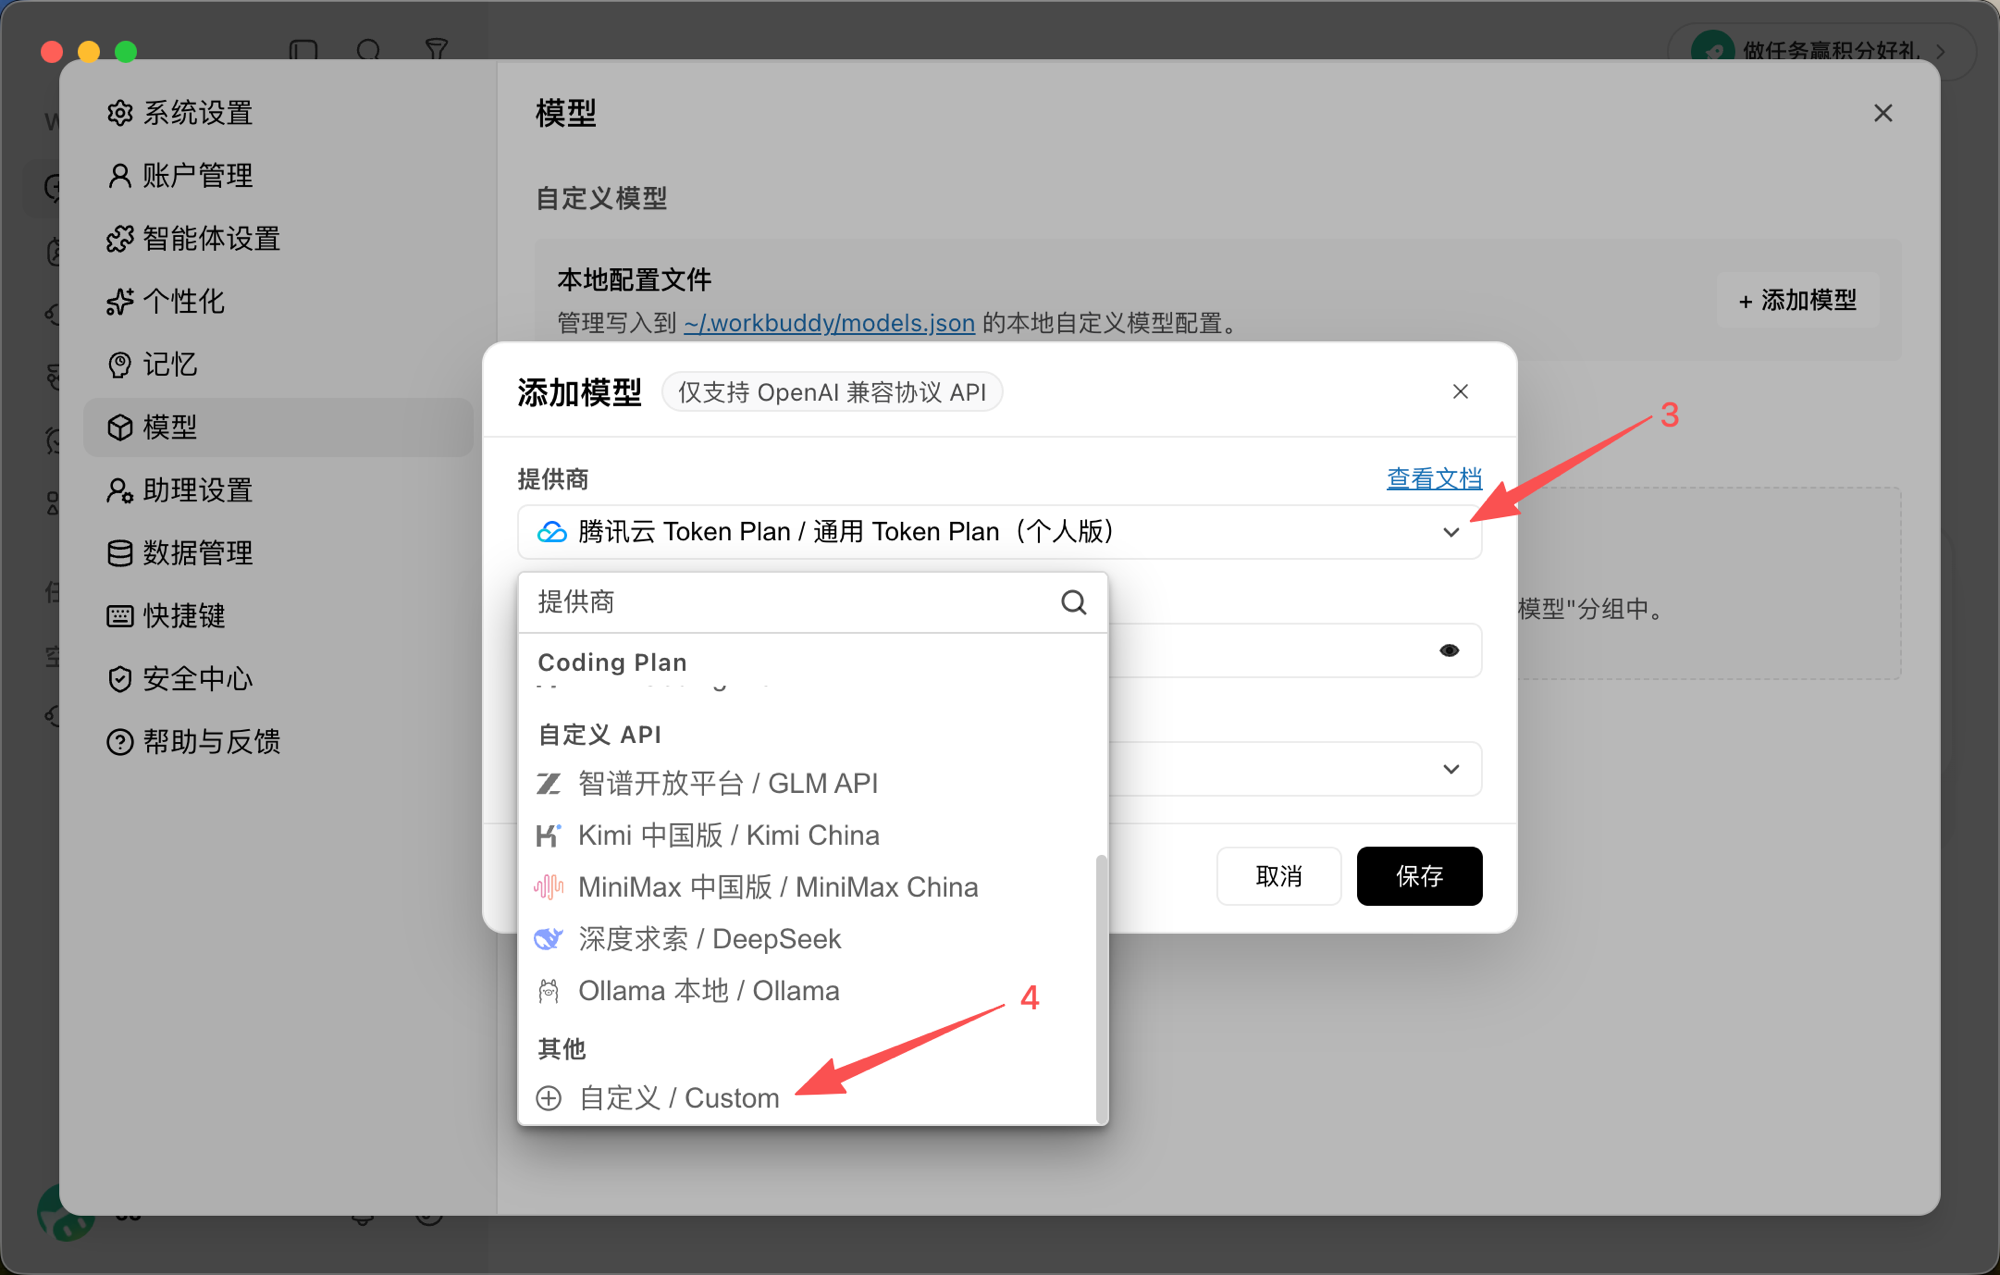Image resolution: width=2000 pixels, height=1275 pixels.
Task: Open the ~/.workbuddy/models.json link
Action: [x=829, y=323]
